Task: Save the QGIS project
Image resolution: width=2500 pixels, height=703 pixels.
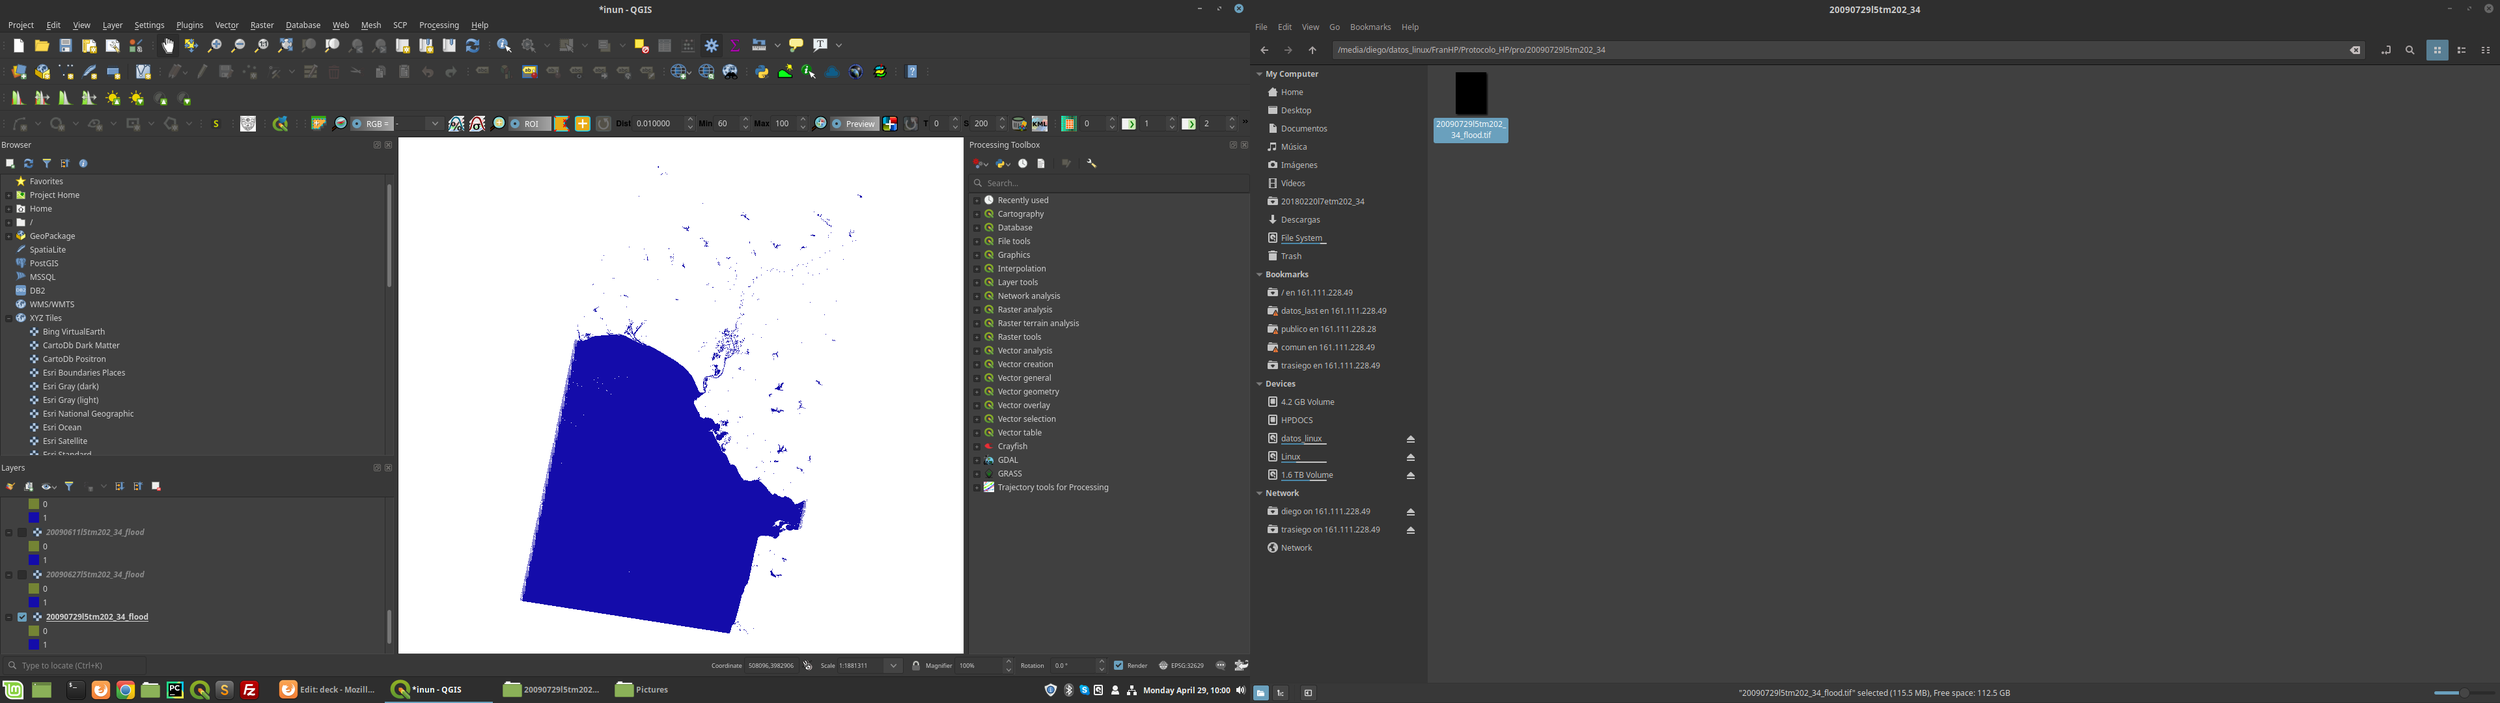Action: pos(65,45)
